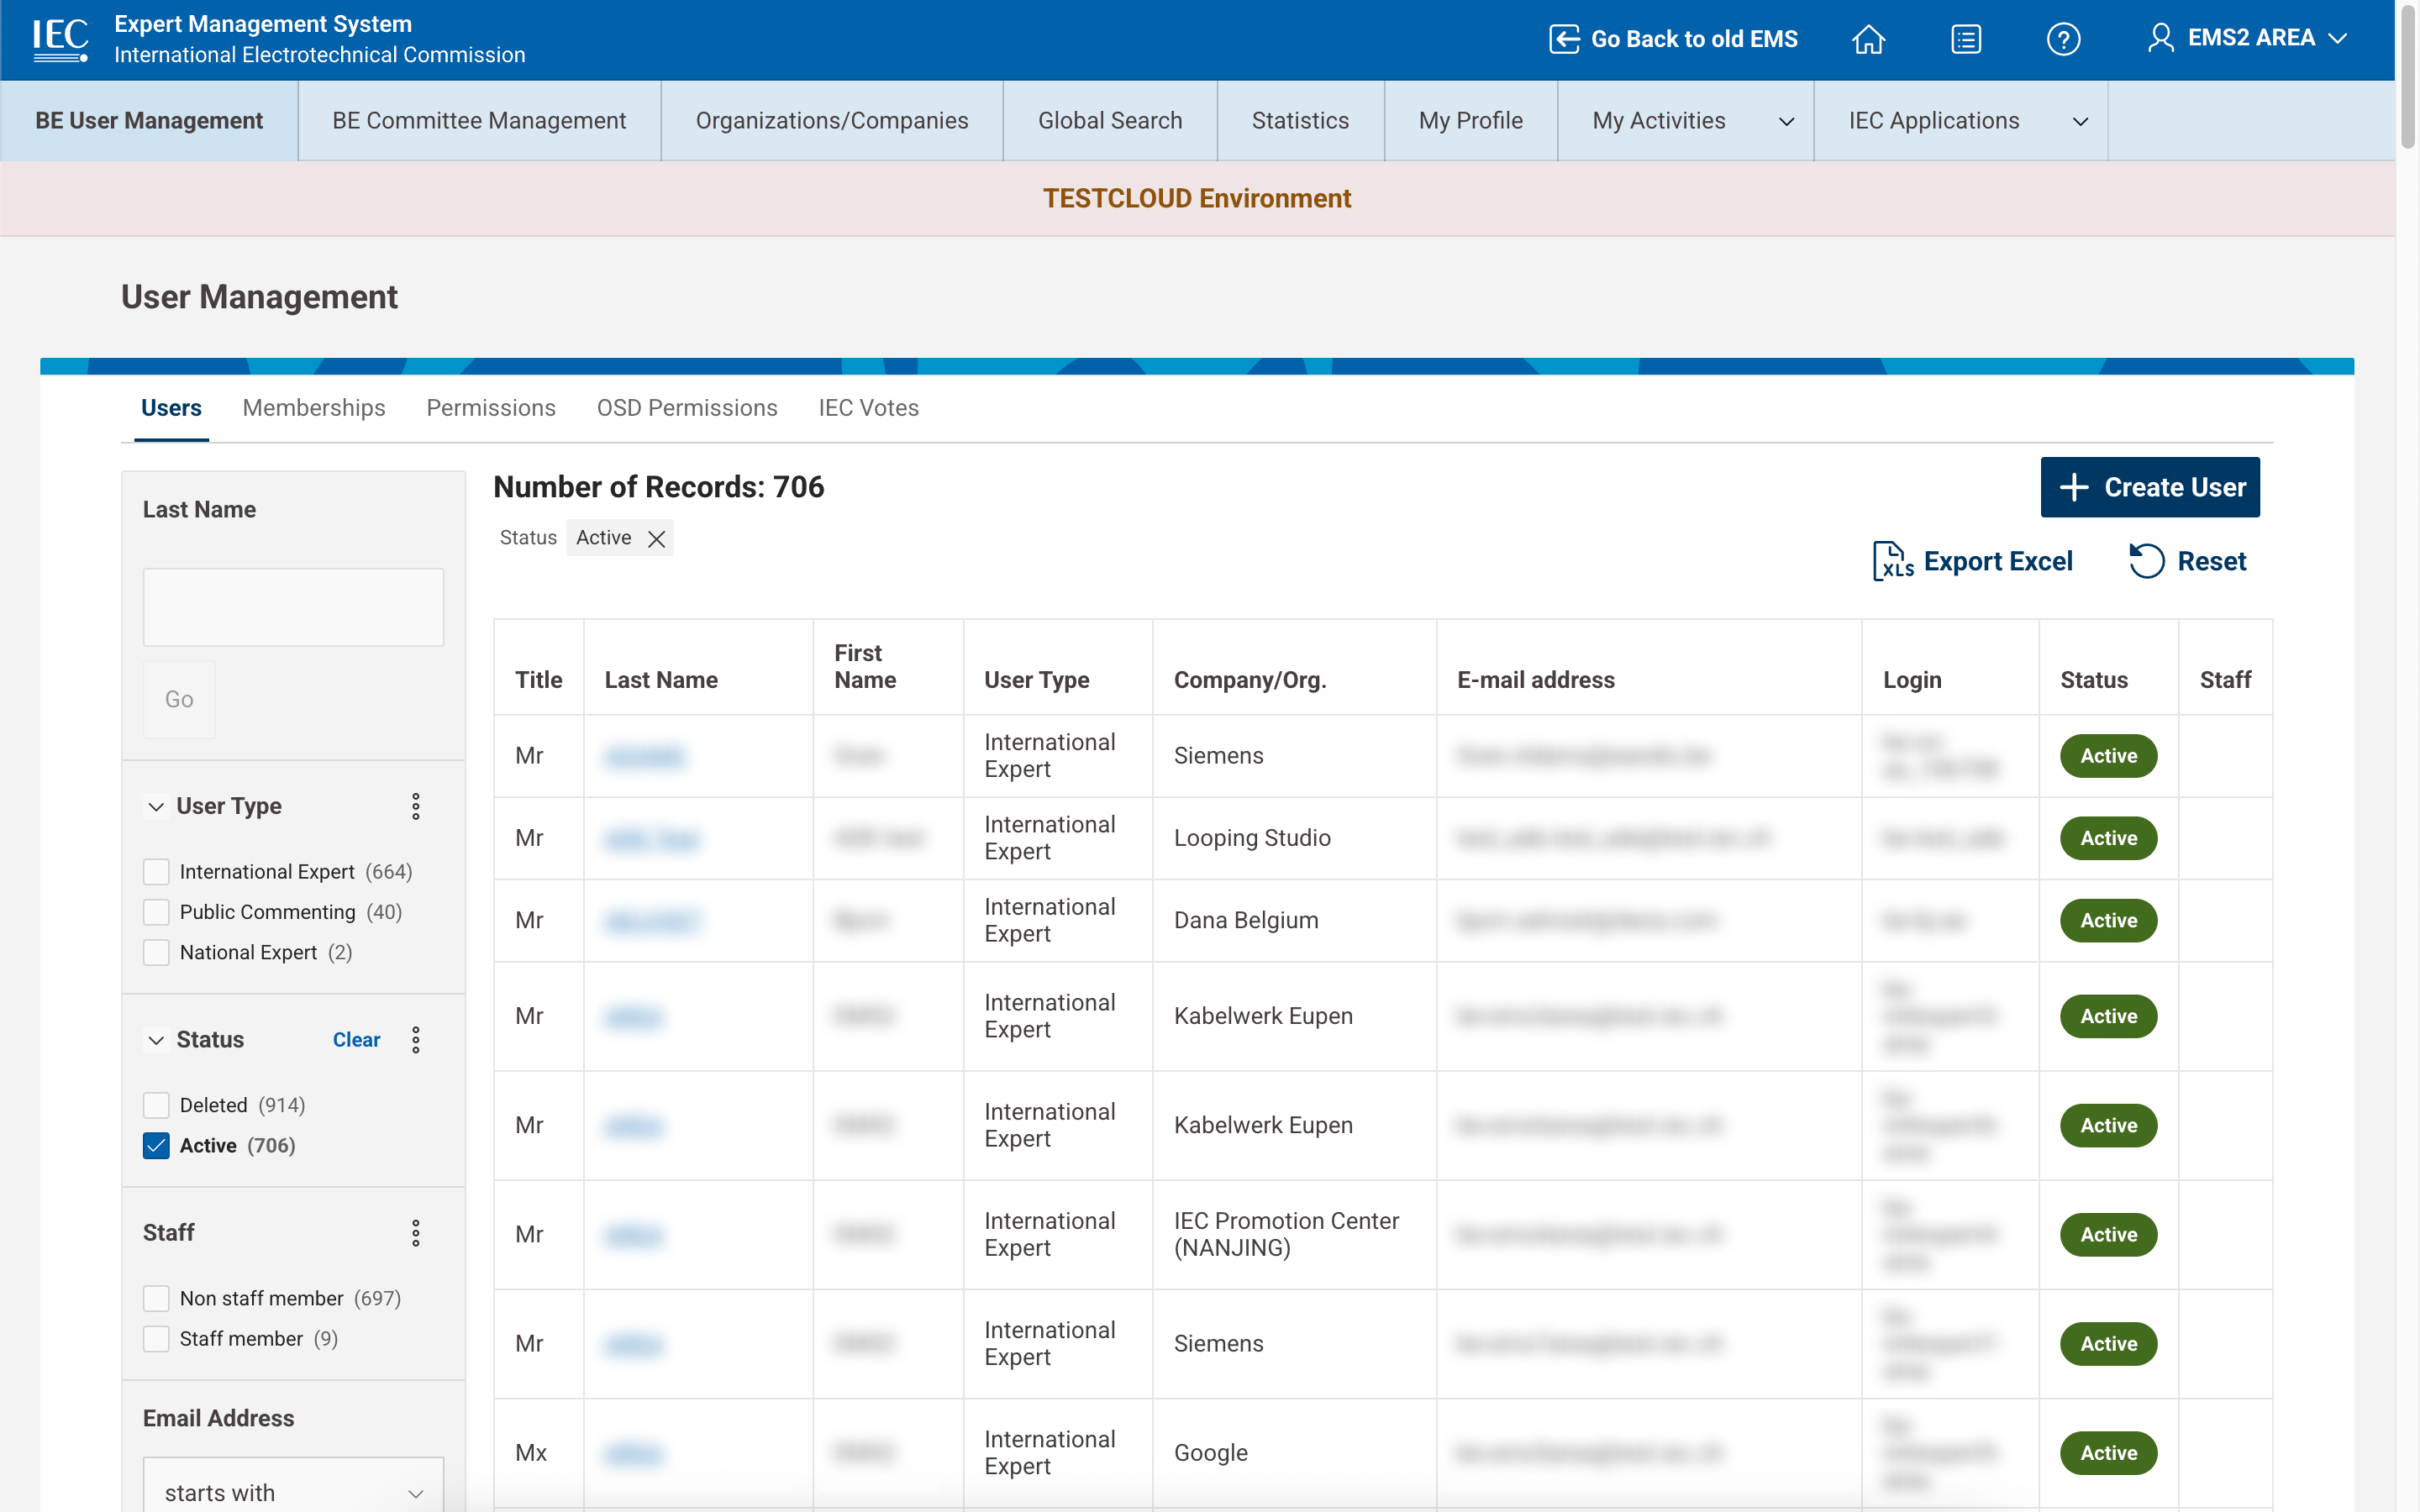Click the Clear link in Status filter
2420x1512 pixels.
tap(356, 1040)
